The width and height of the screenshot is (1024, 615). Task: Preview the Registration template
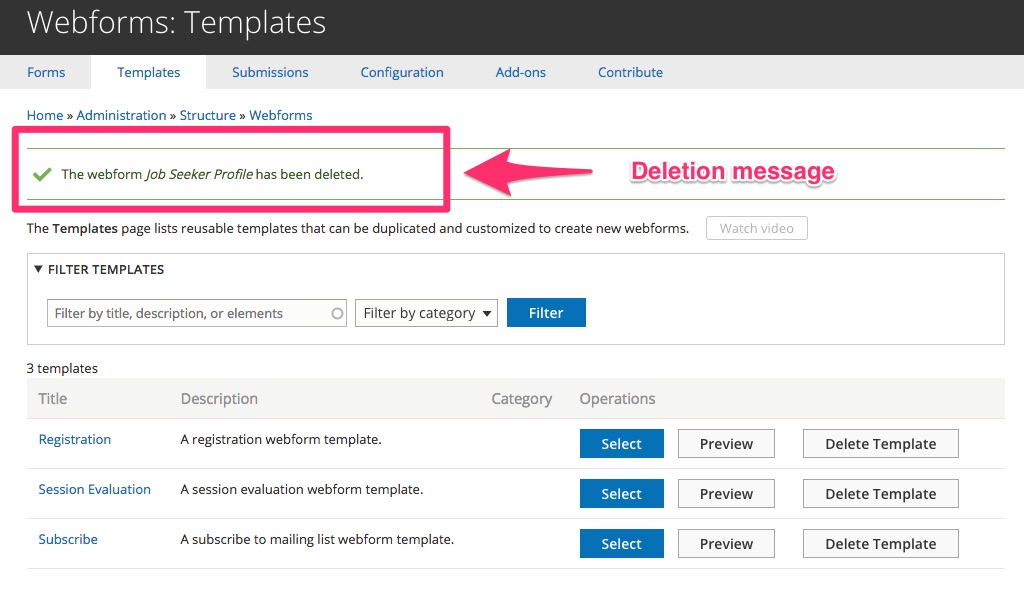click(726, 444)
